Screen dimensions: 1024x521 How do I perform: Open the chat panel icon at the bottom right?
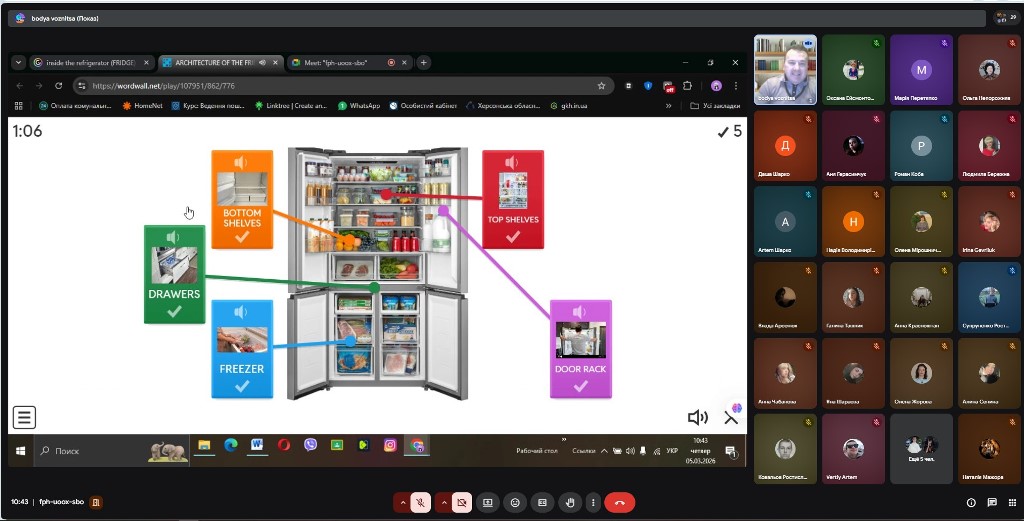click(992, 502)
